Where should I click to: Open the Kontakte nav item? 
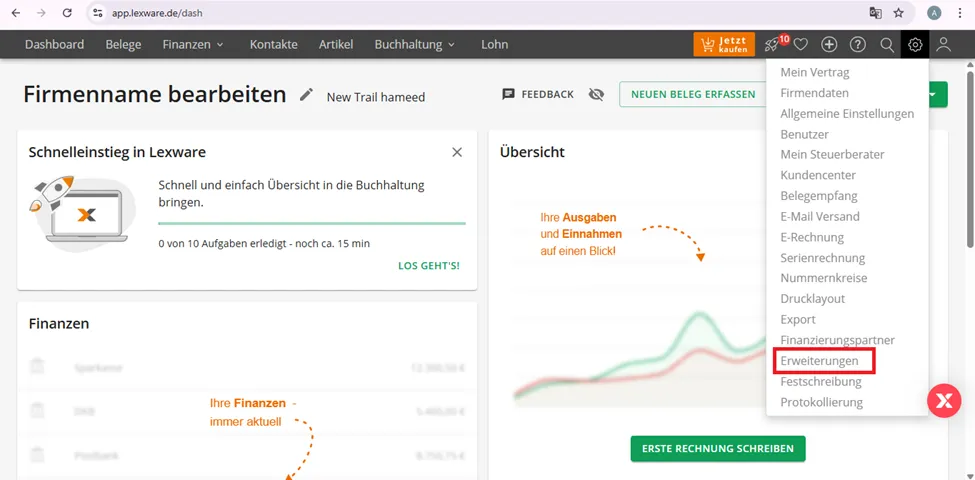click(x=274, y=45)
